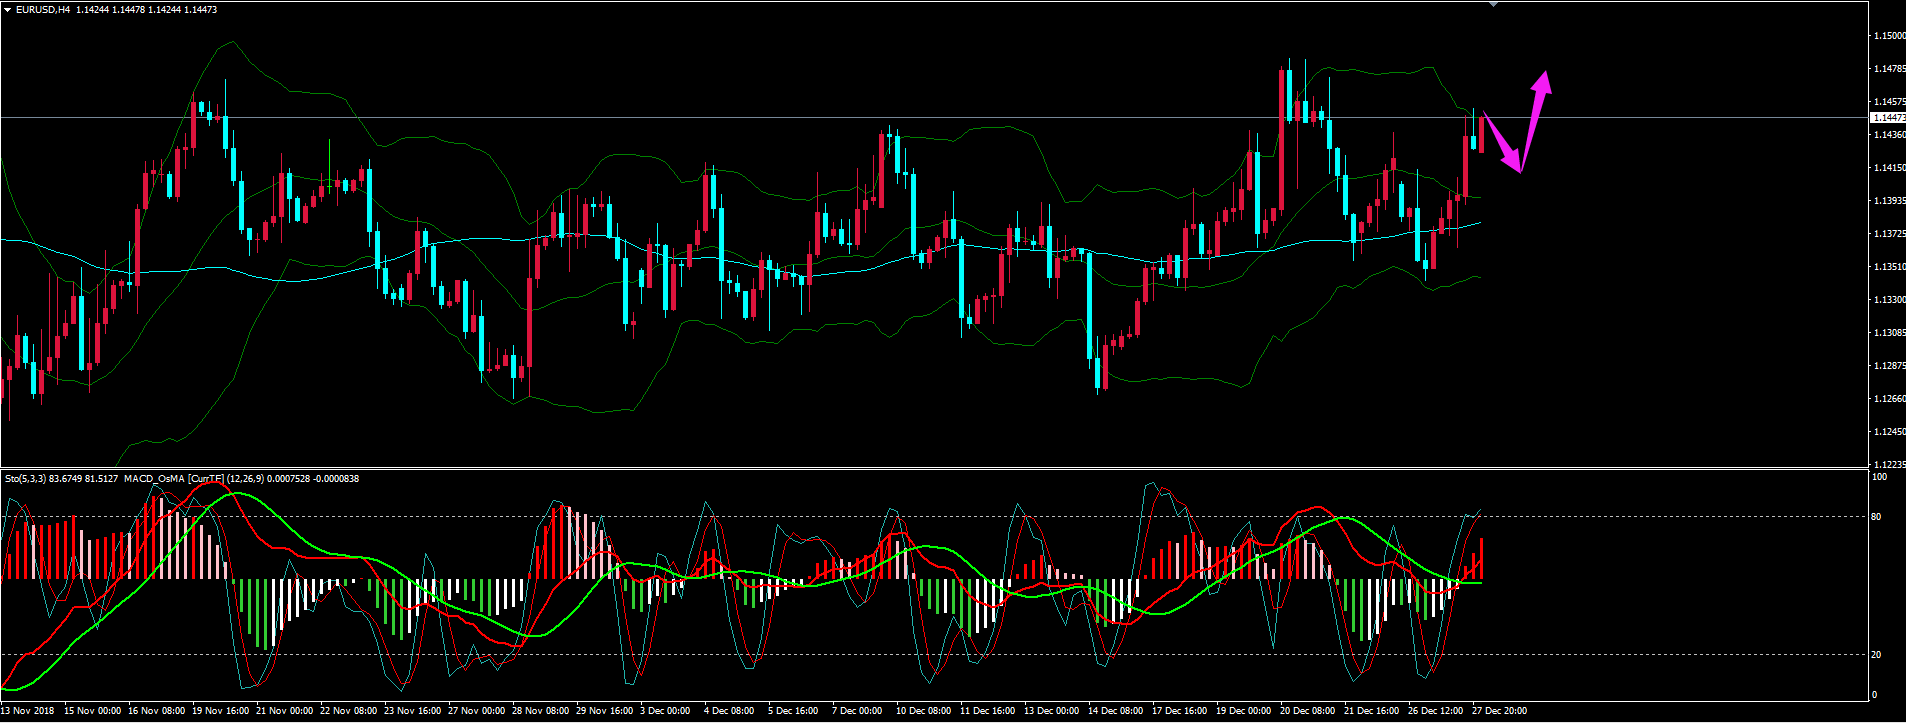Click the 1.13510 price scale label
Image resolution: width=1906 pixels, height=724 pixels.
point(1889,267)
